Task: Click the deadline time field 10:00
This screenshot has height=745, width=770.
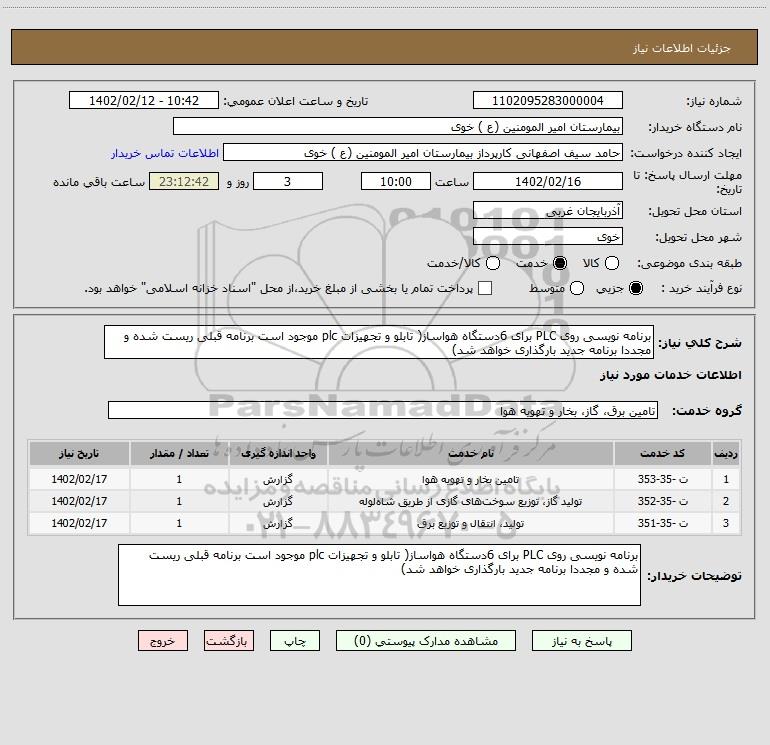Action: click(396, 181)
